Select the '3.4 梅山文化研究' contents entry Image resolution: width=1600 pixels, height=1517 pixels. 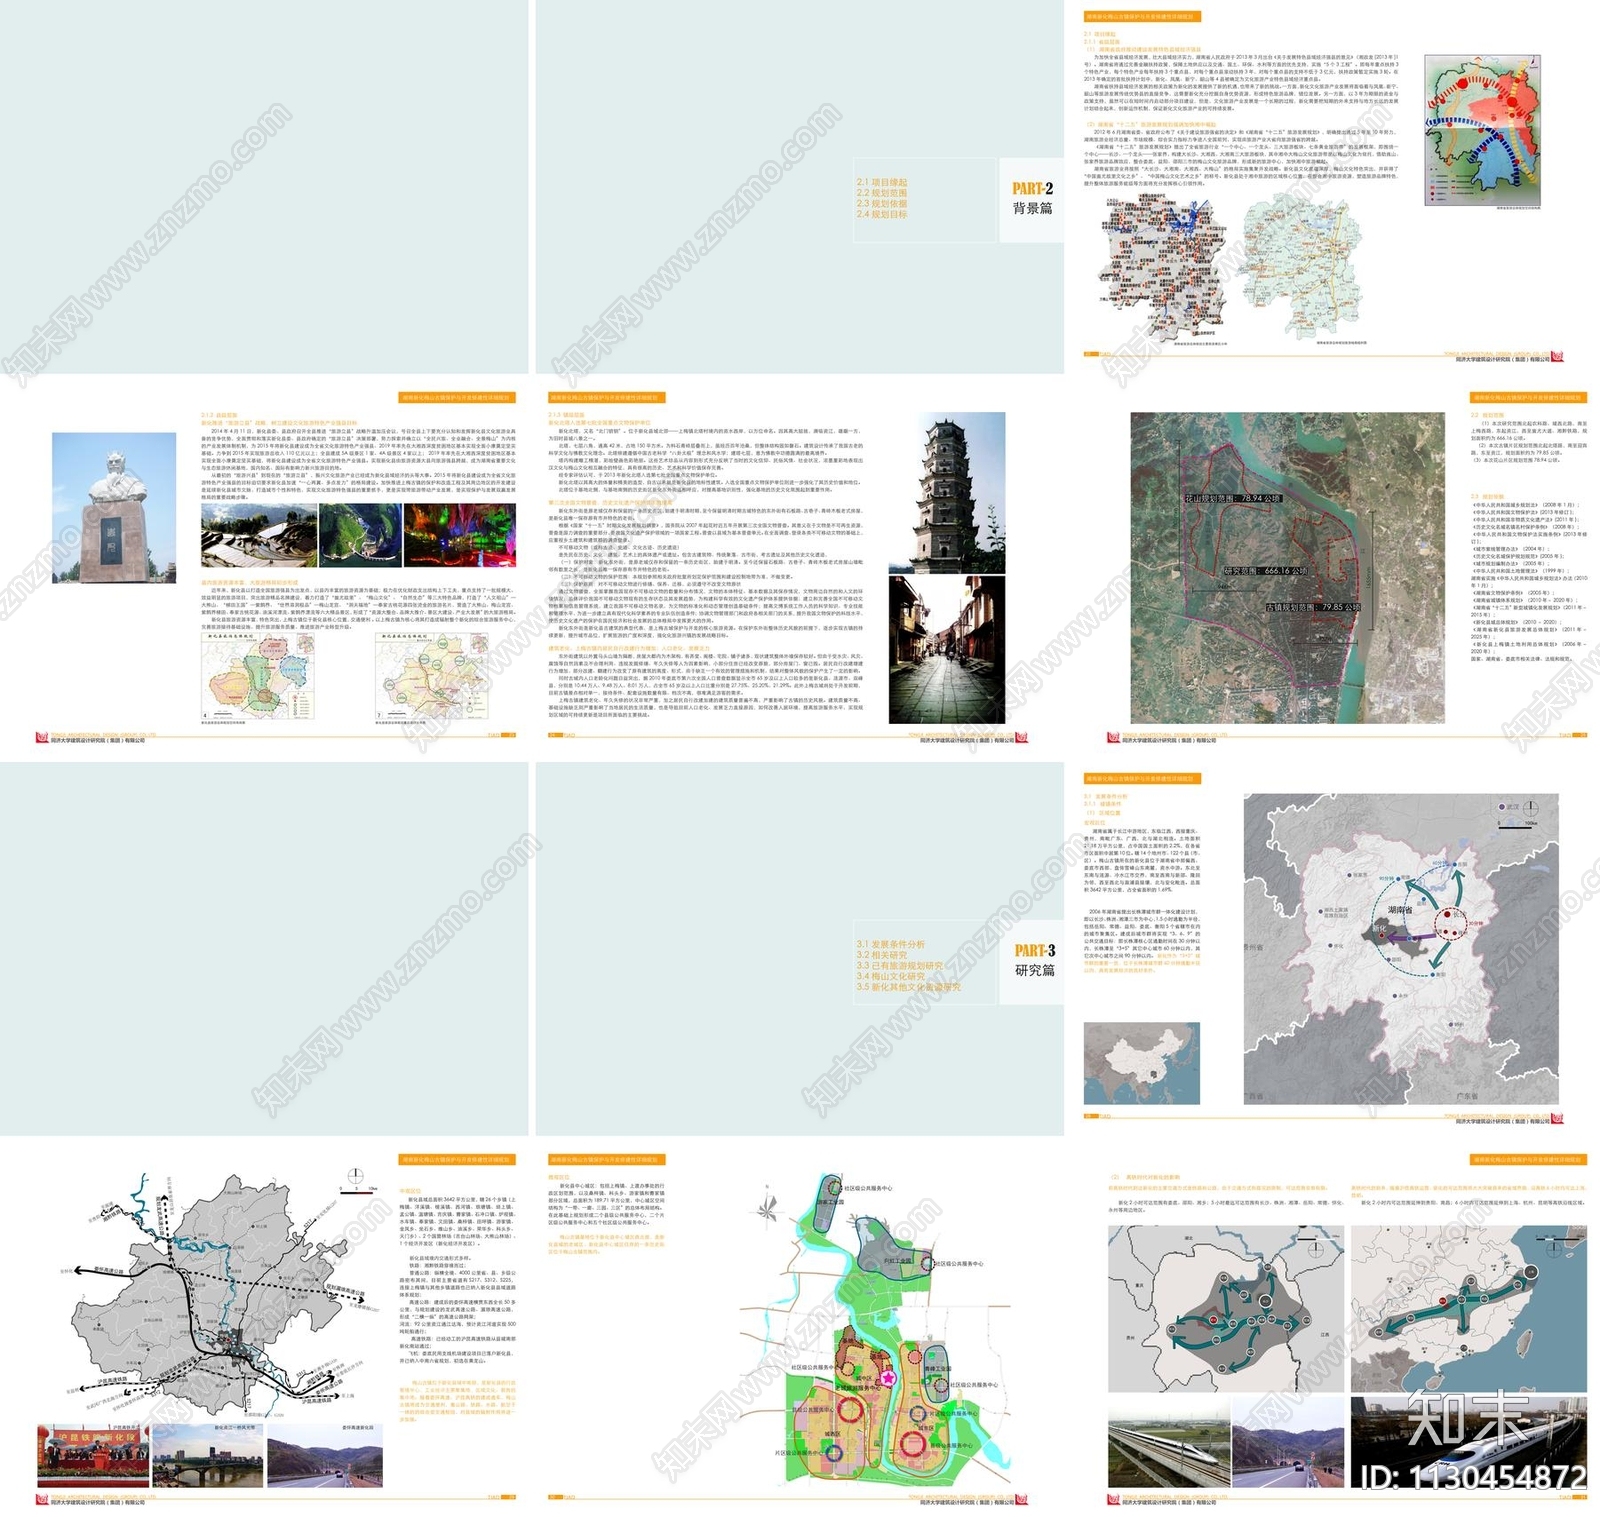click(890, 976)
